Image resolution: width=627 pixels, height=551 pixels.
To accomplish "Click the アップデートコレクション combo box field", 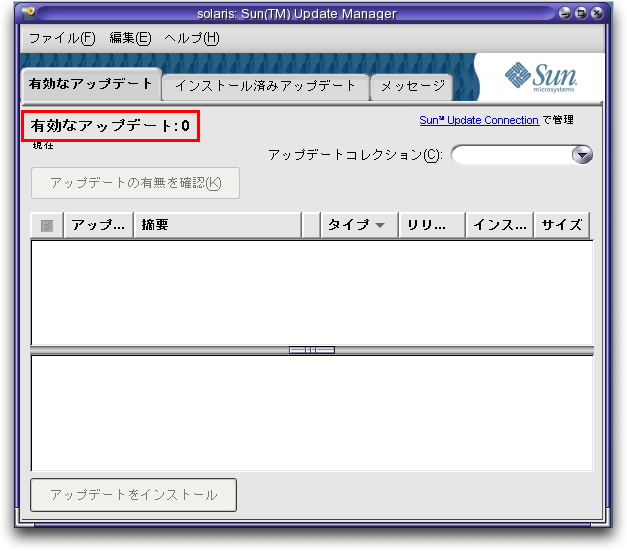I will pos(522,155).
